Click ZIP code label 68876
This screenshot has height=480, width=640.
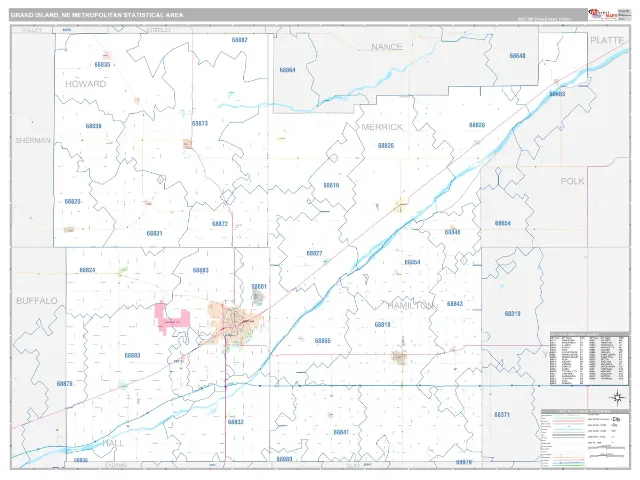tap(64, 384)
